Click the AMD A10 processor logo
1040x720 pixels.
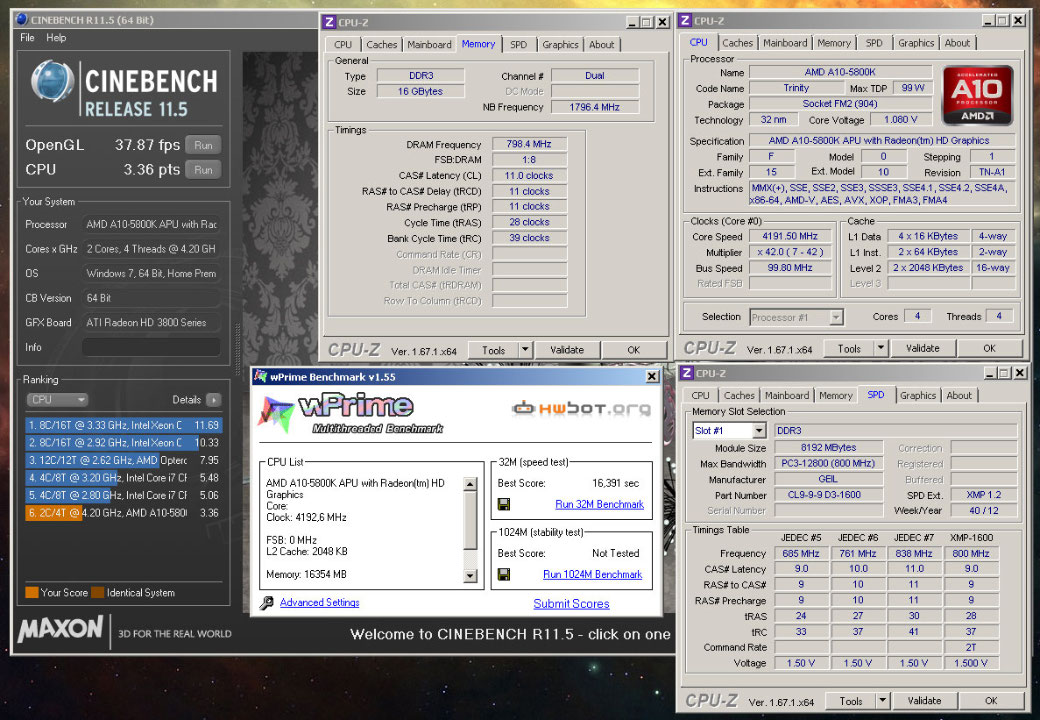click(x=978, y=95)
